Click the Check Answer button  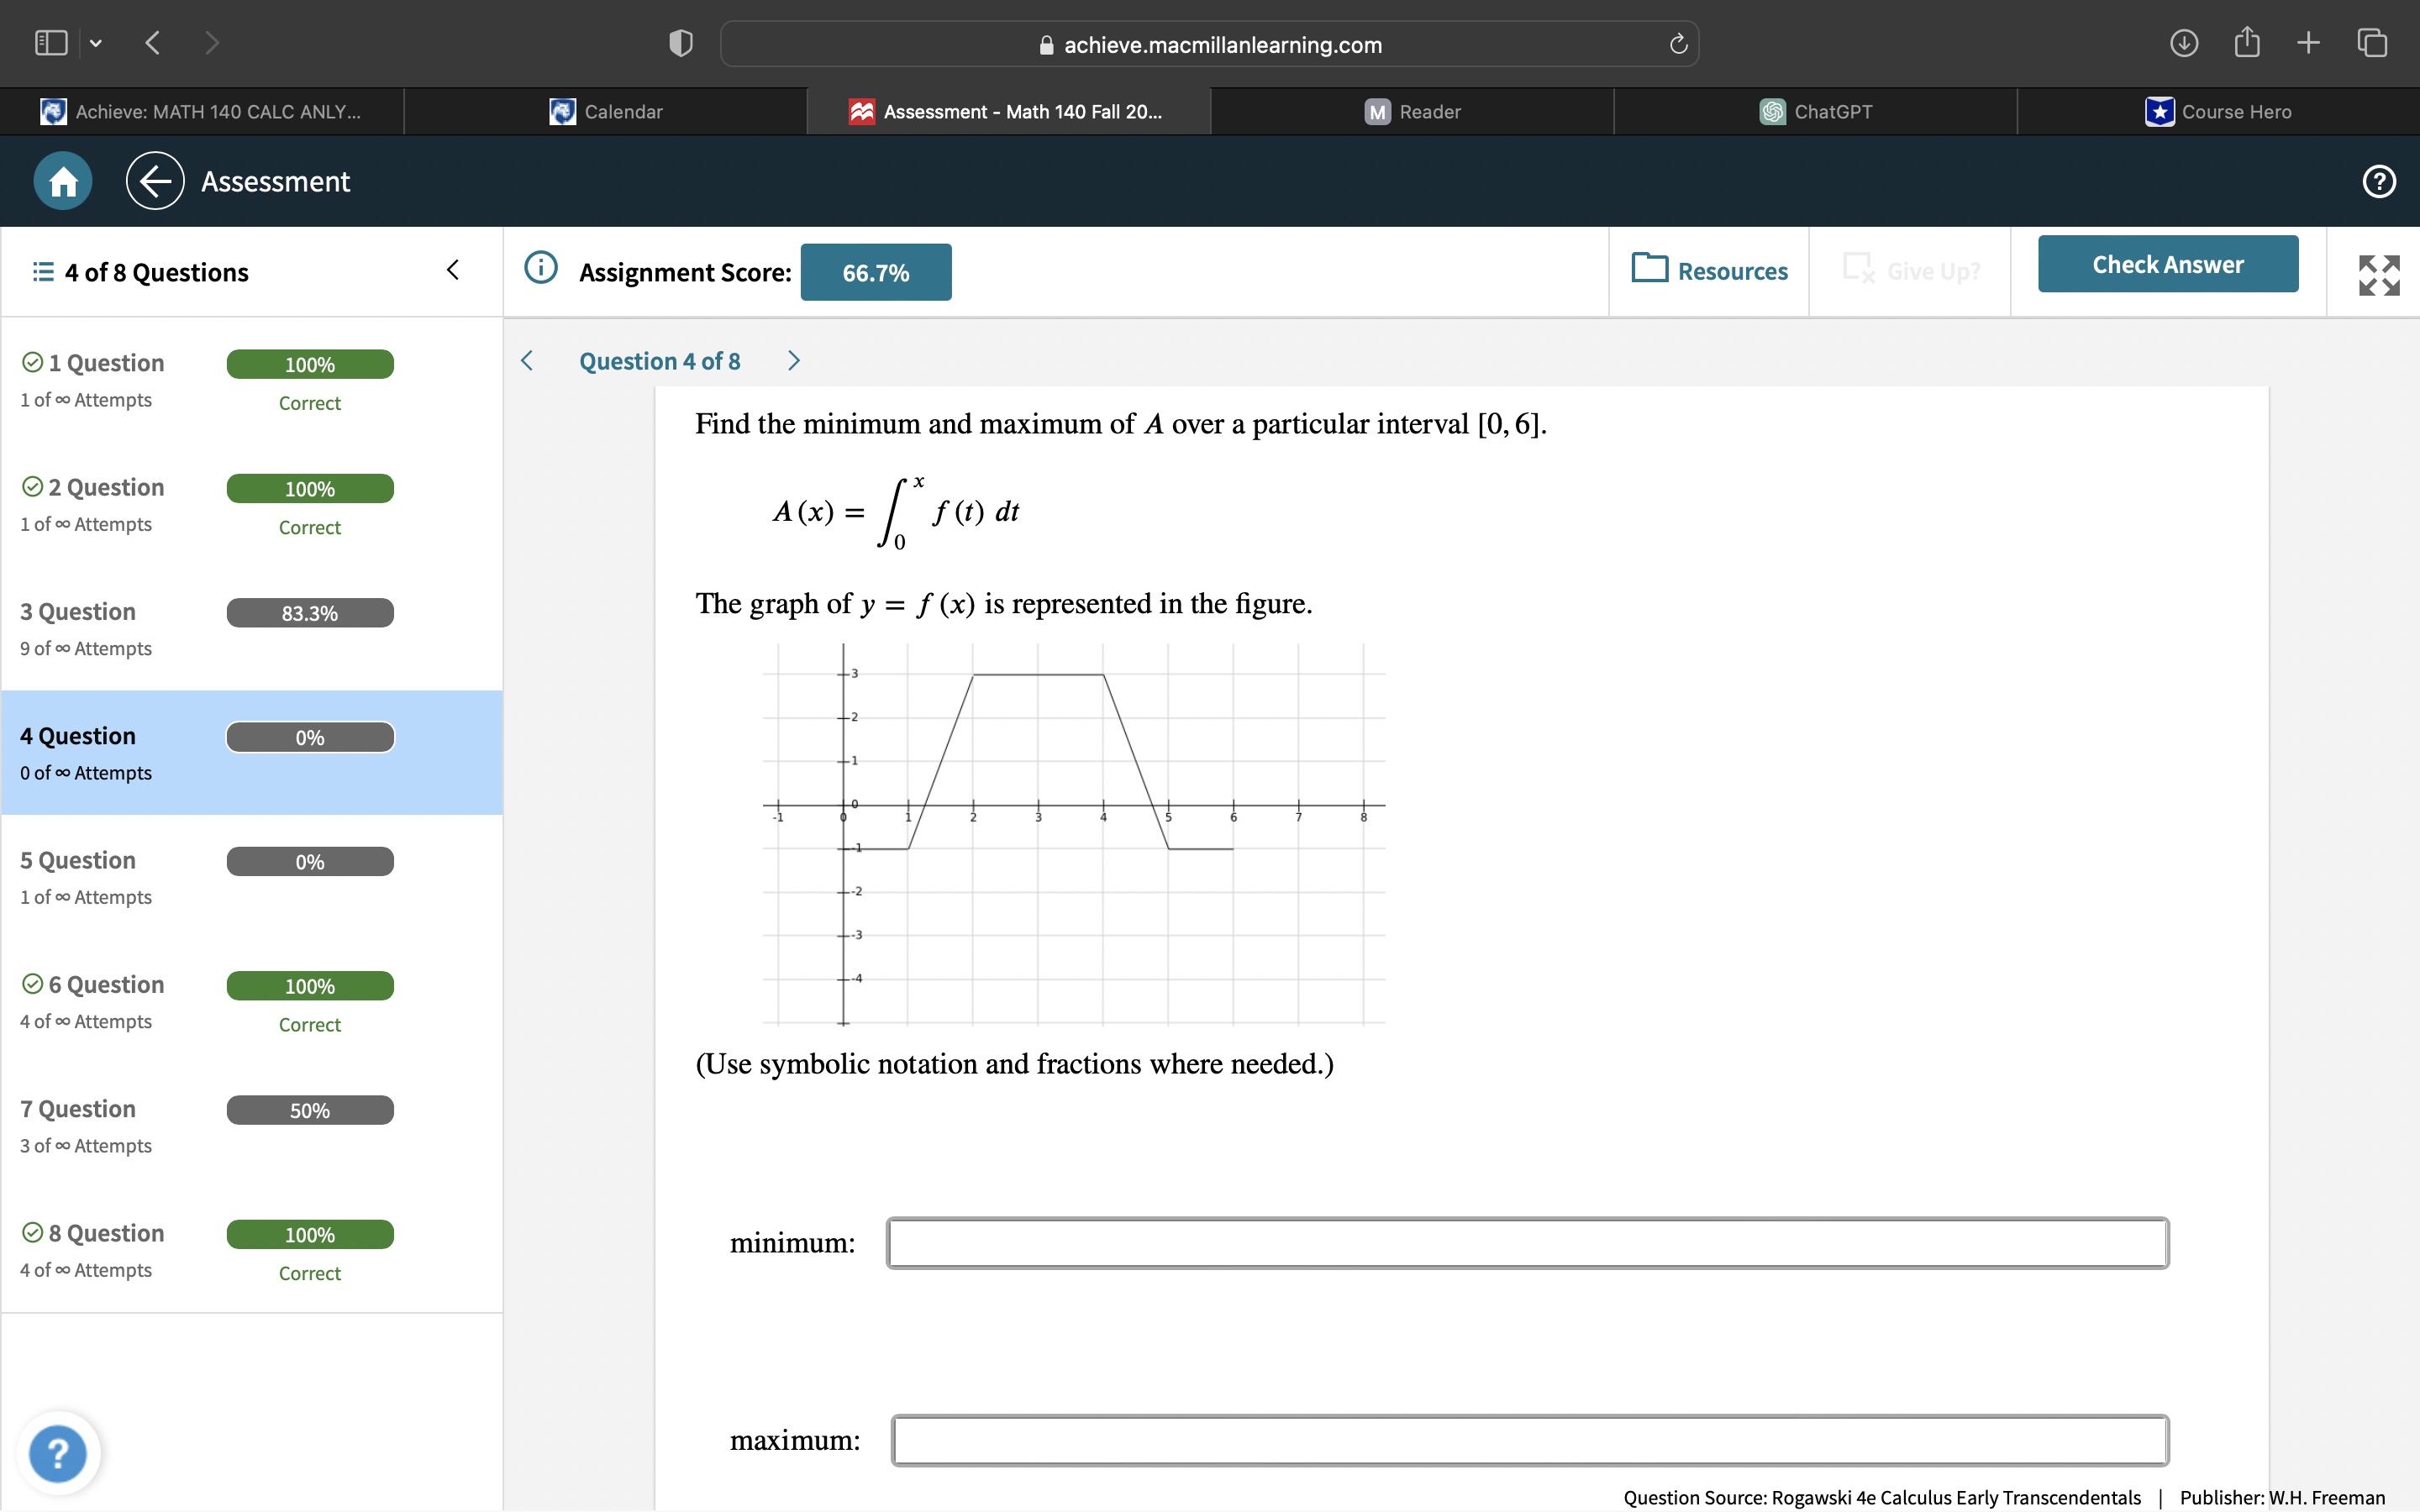point(2167,263)
